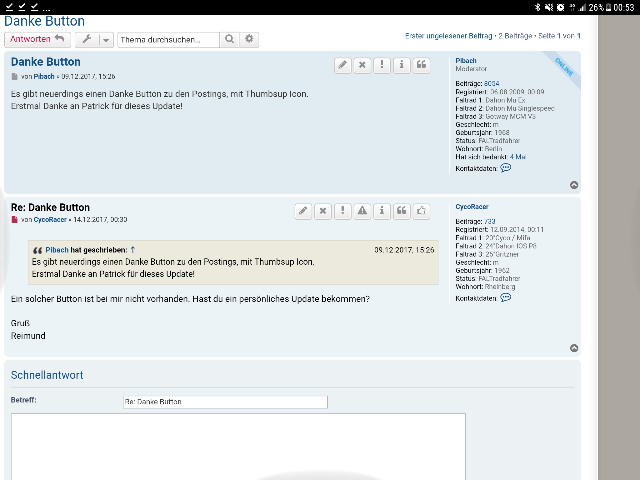640x480 pixels.
Task: Click the Antworten reply button
Action: 37,39
